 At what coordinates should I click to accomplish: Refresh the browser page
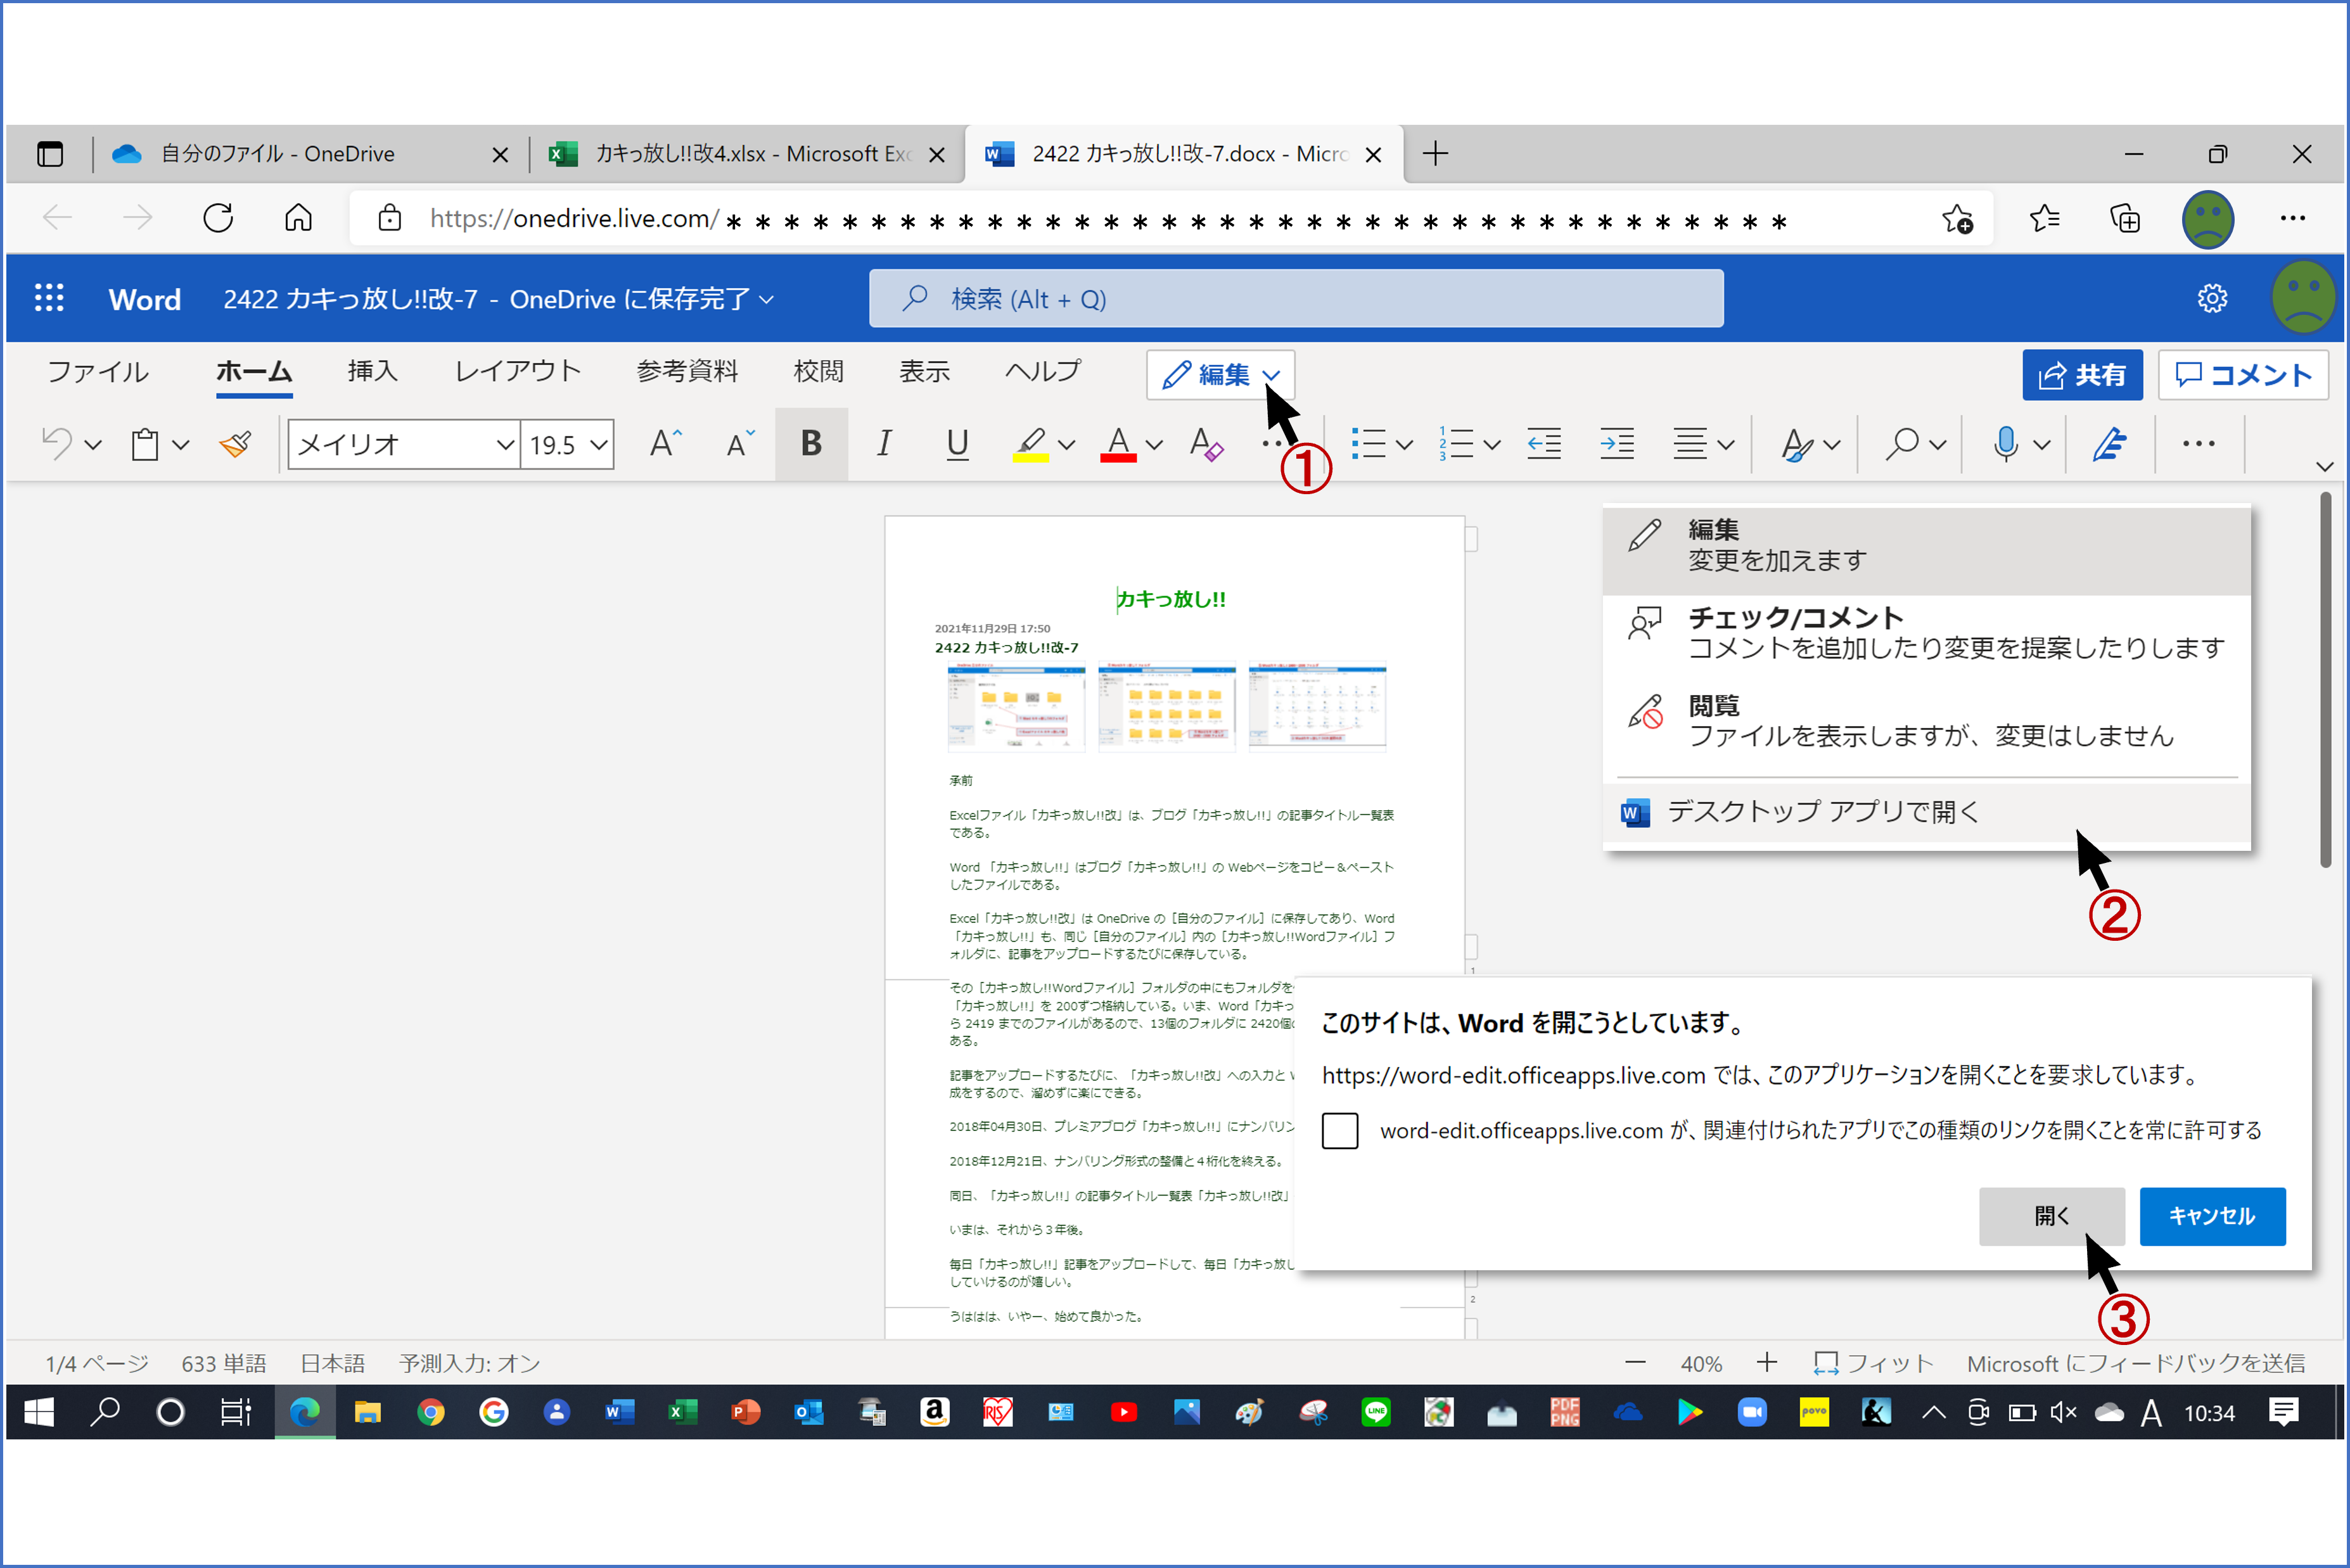click(218, 217)
